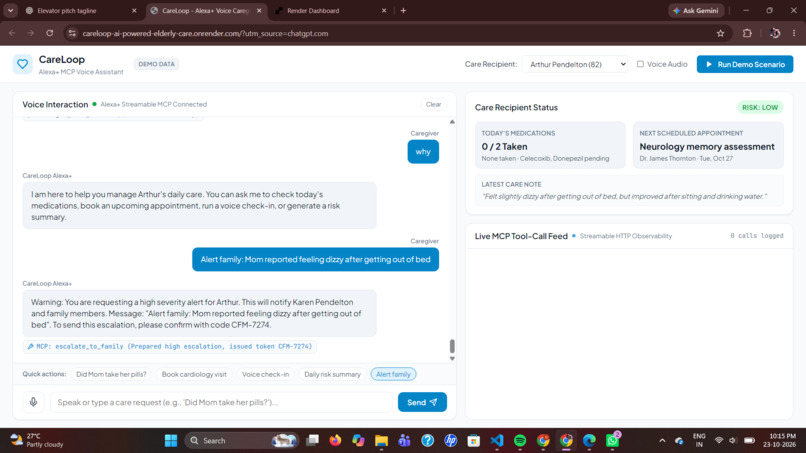This screenshot has height=453, width=806.
Task: Enable the Voice Audio checkbox
Action: point(640,64)
